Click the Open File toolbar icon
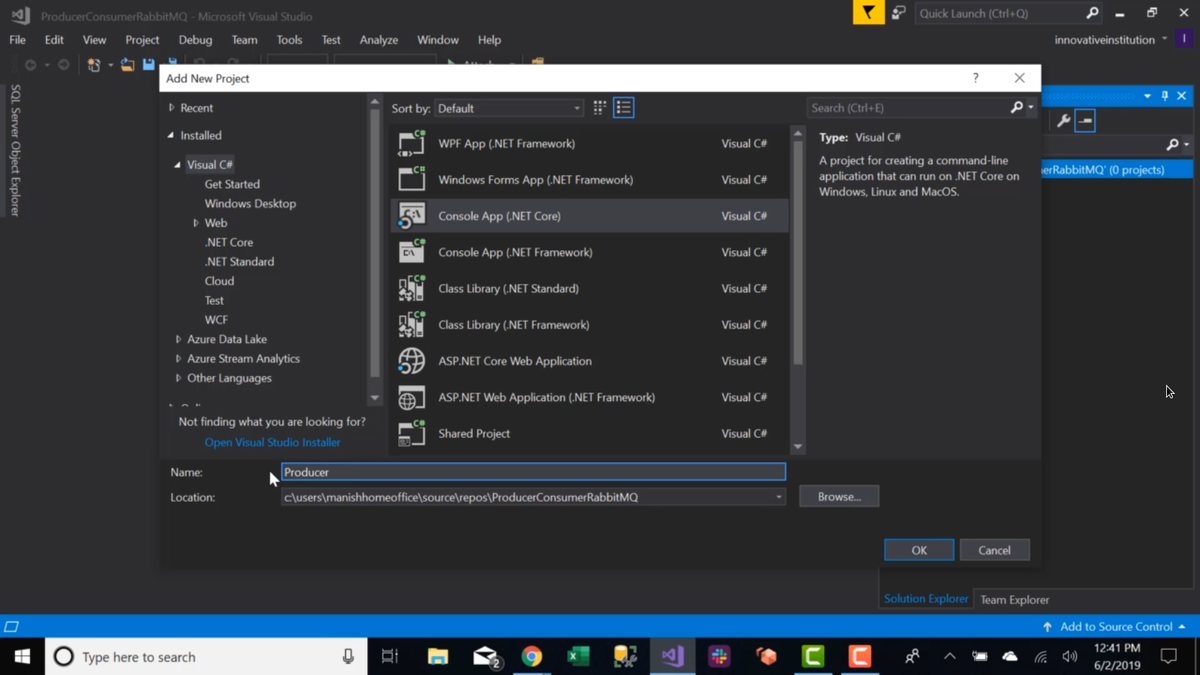Viewport: 1200px width, 675px height. pyautogui.click(x=127, y=65)
